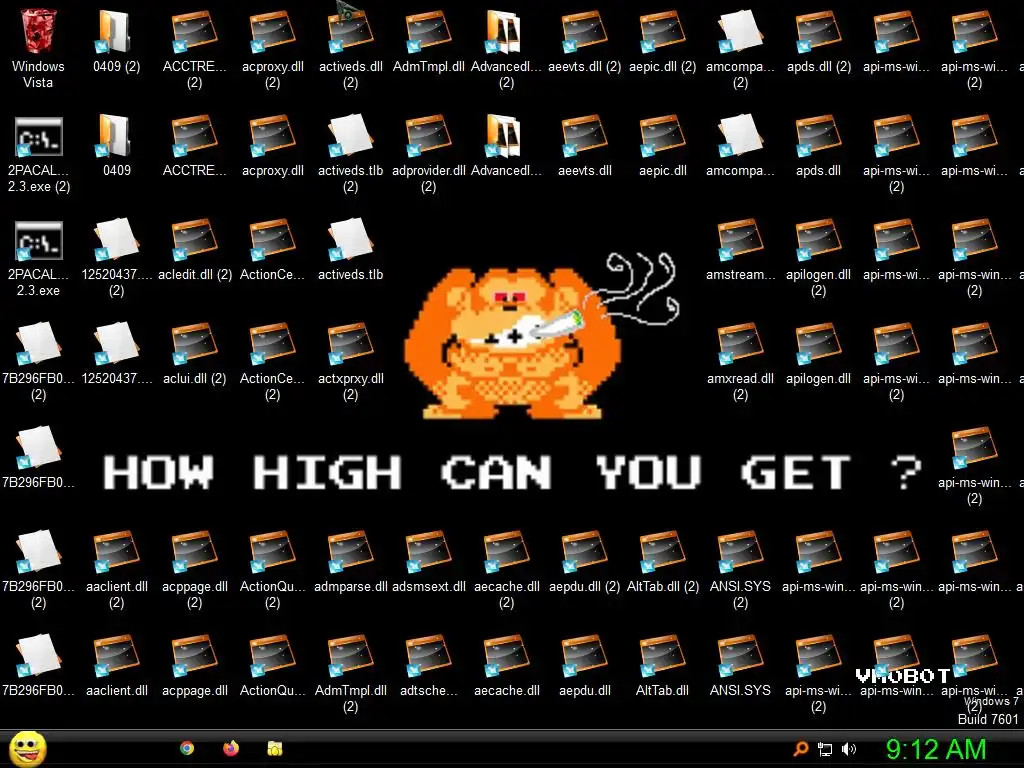Click the orange magnifier tray icon
The width and height of the screenshot is (1024, 768).
[801, 749]
